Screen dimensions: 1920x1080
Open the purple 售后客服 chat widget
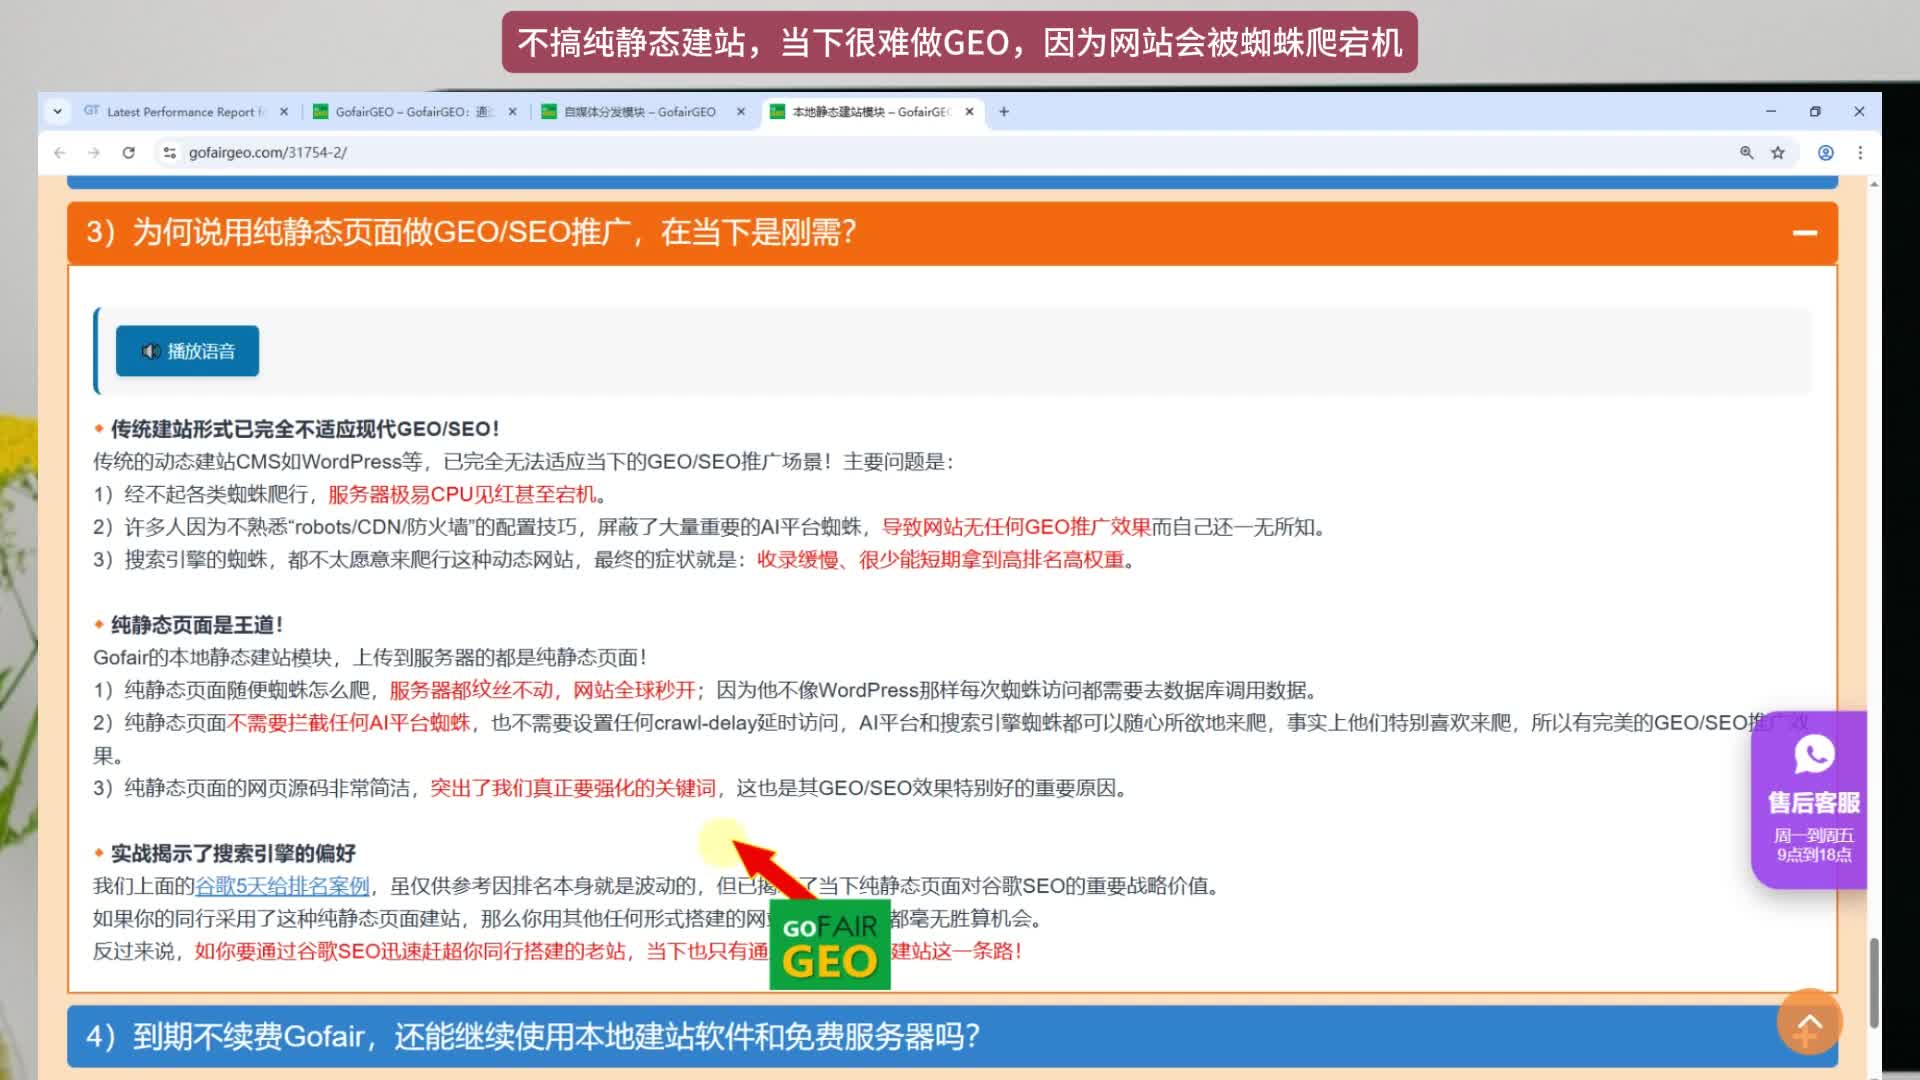[x=1812, y=800]
